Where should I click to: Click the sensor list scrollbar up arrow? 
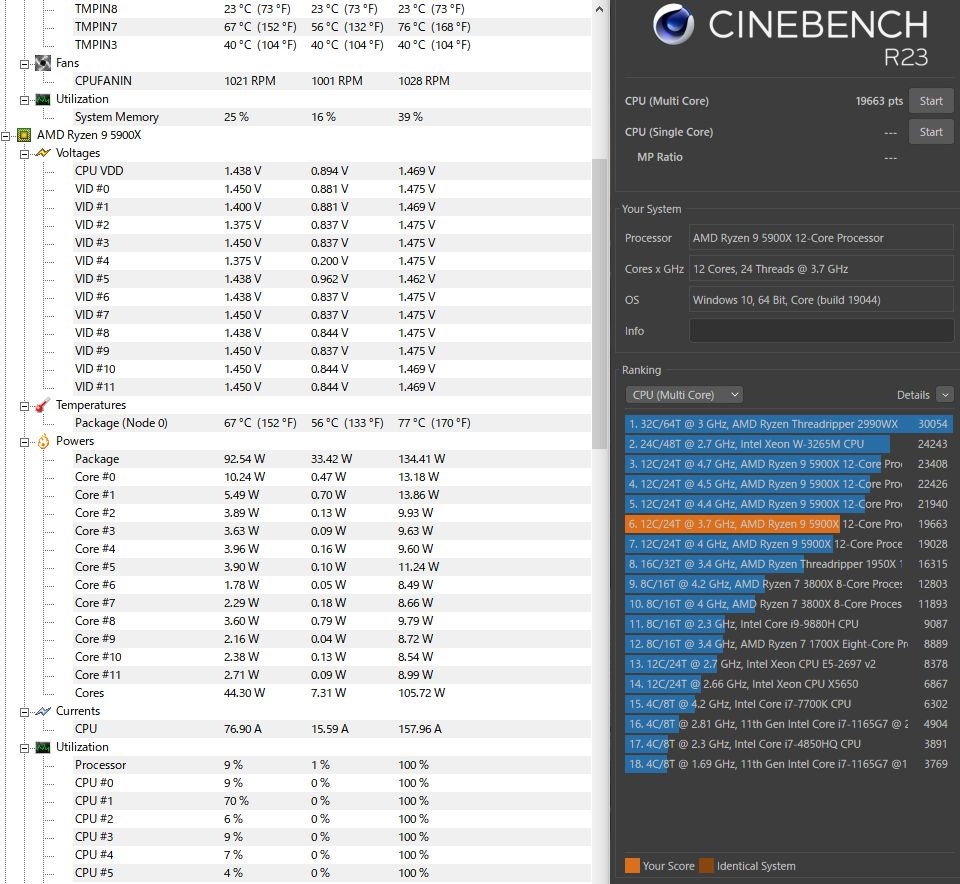pyautogui.click(x=599, y=9)
